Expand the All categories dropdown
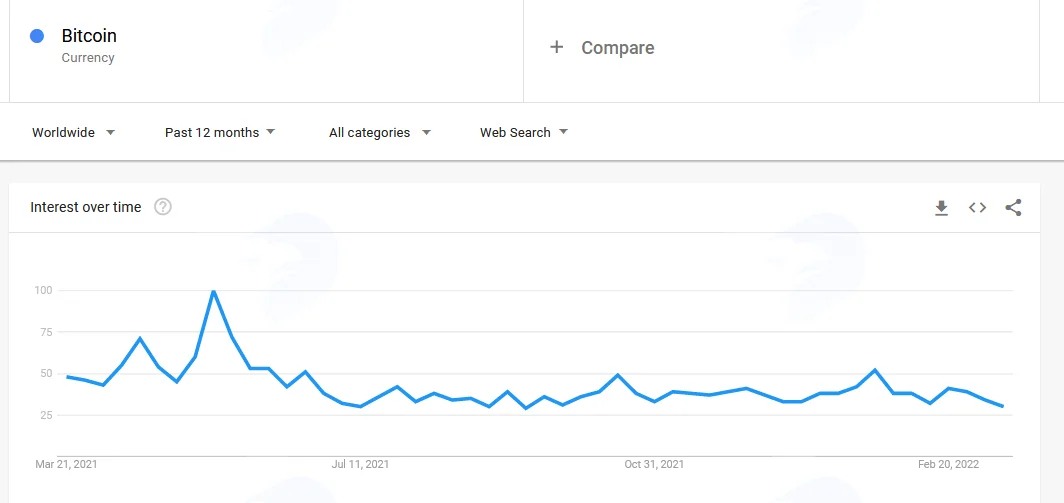 380,132
